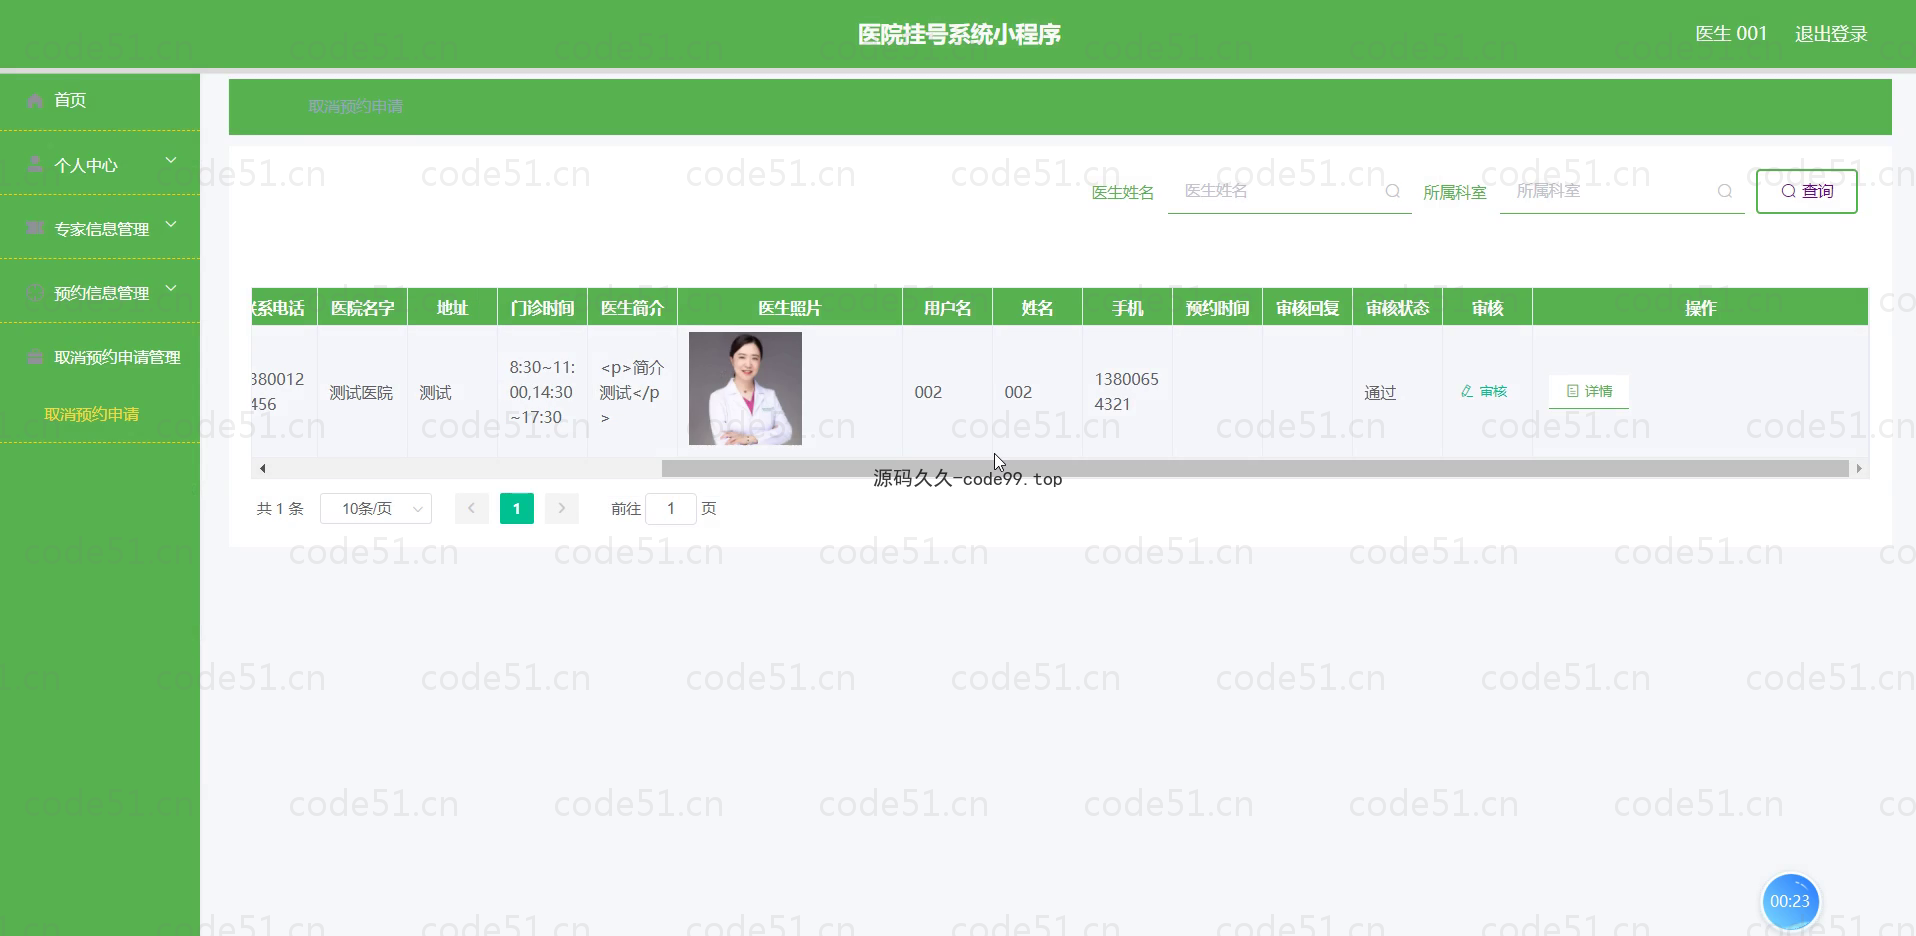Click the 医院挂号系统小程序 title
The width and height of the screenshot is (1916, 936).
point(959,34)
